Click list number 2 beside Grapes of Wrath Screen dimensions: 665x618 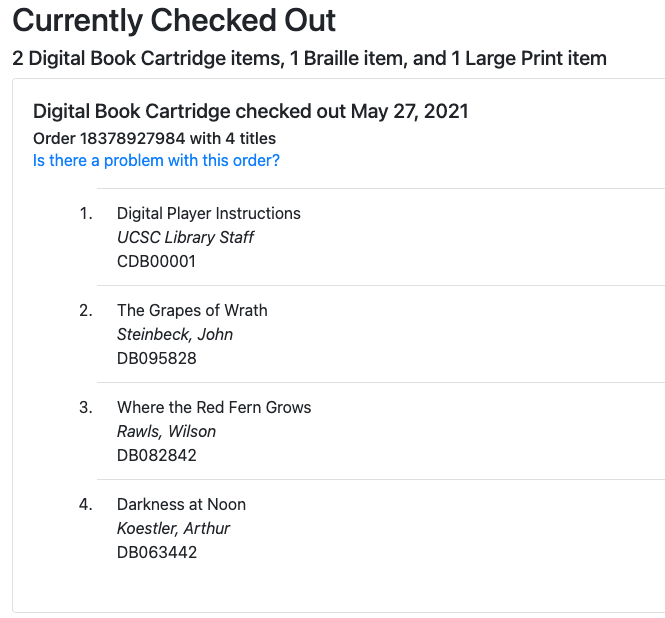click(x=86, y=310)
